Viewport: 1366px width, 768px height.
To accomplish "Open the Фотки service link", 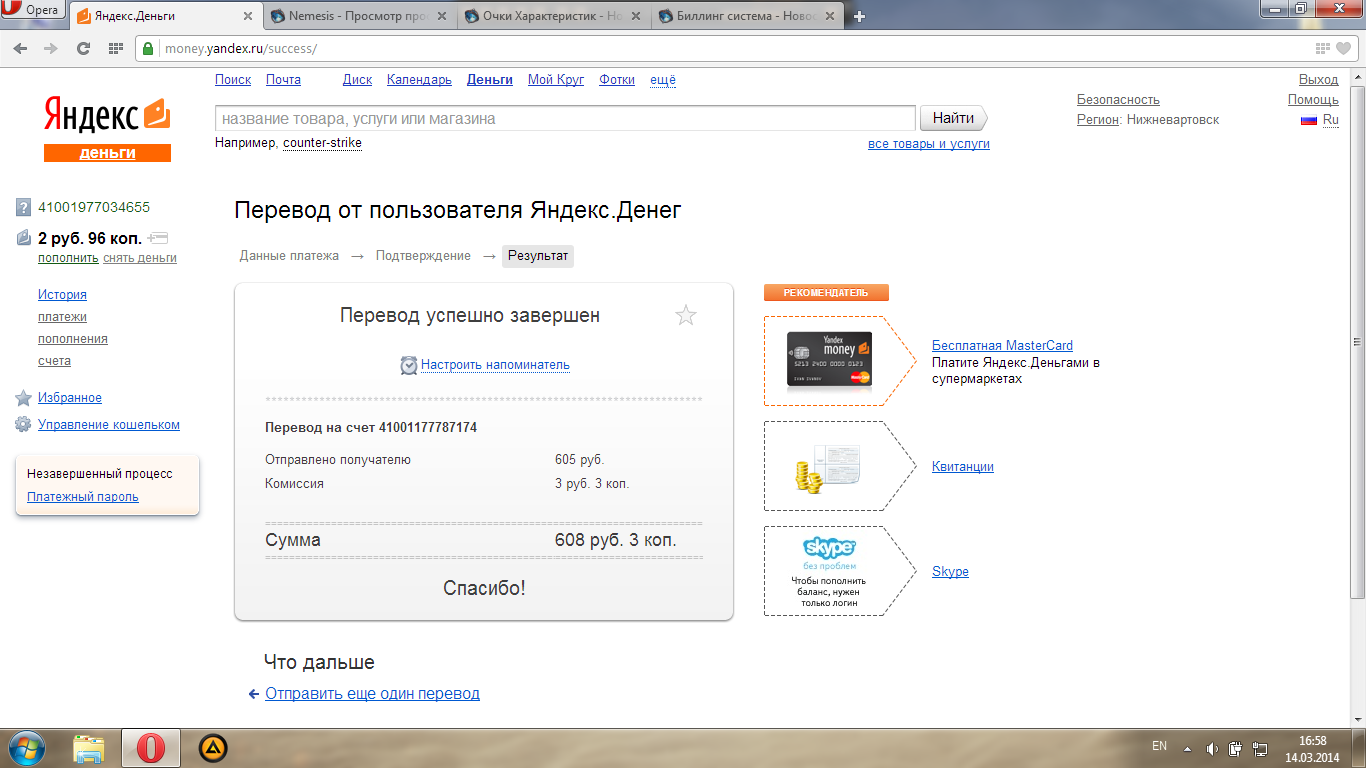I will click(617, 80).
